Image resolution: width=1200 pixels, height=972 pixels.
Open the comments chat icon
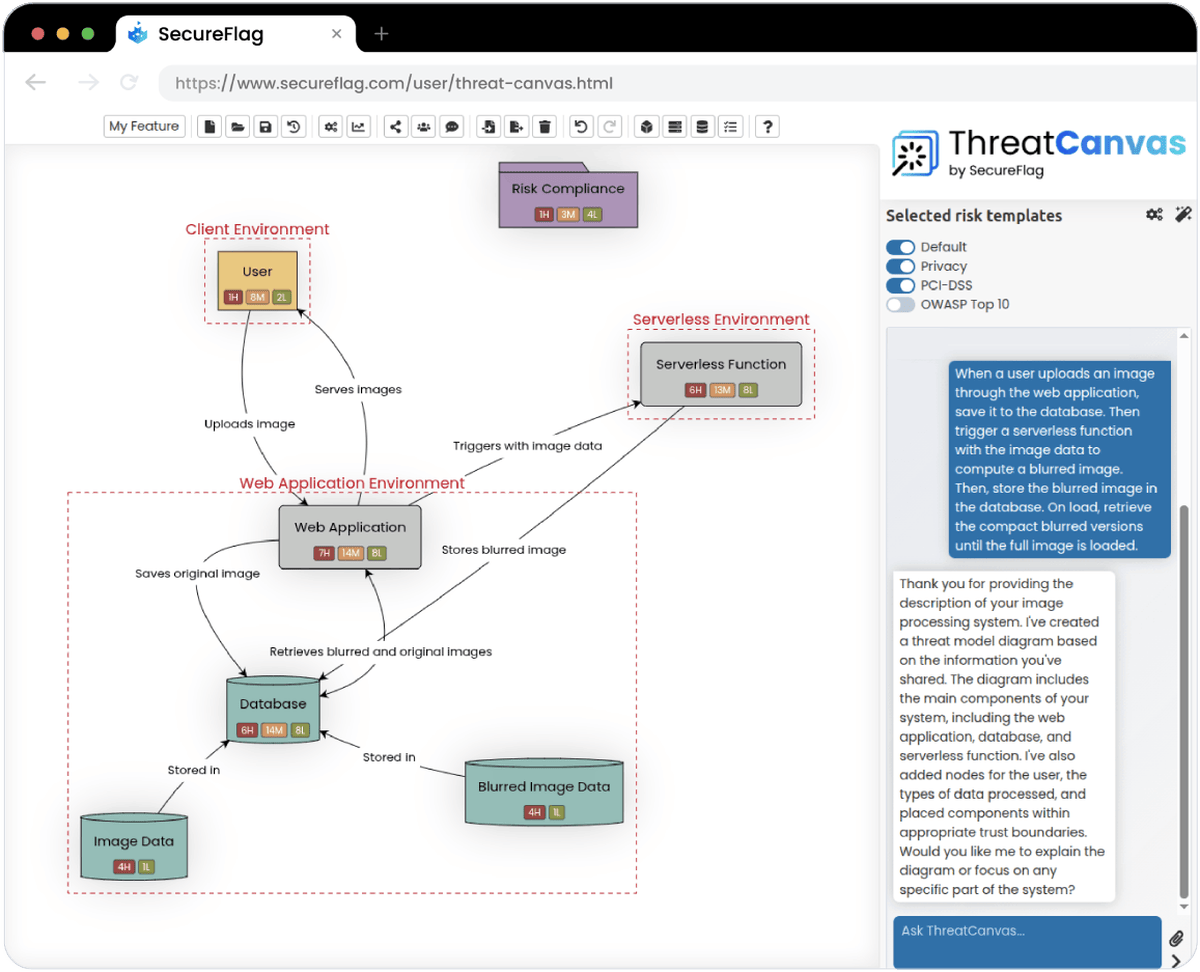pos(452,127)
